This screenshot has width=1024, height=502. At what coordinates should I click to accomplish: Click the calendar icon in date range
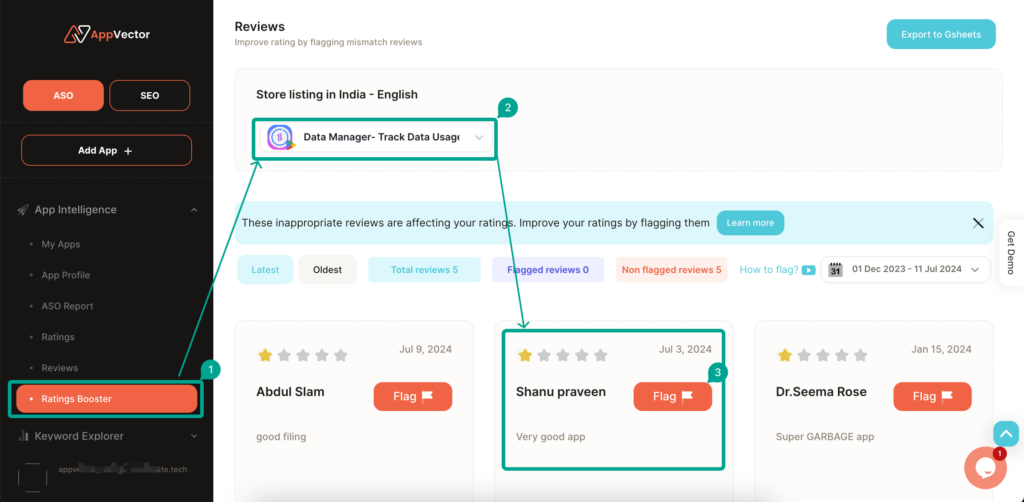(x=836, y=270)
